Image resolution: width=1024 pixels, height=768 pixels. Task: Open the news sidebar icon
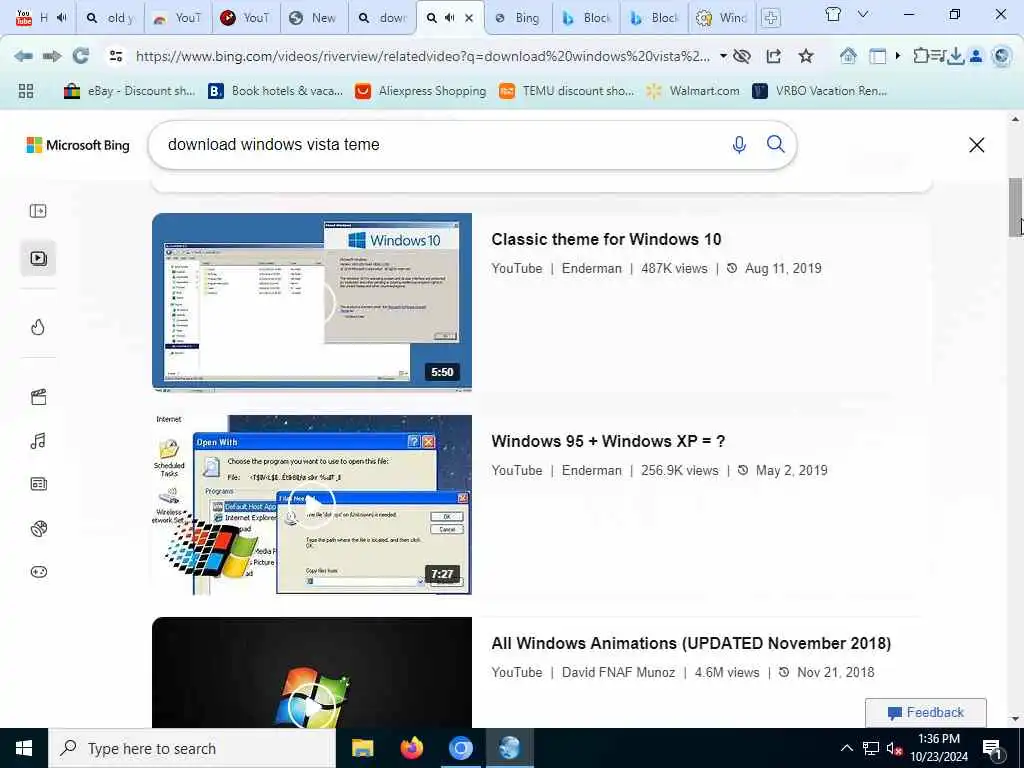39,484
